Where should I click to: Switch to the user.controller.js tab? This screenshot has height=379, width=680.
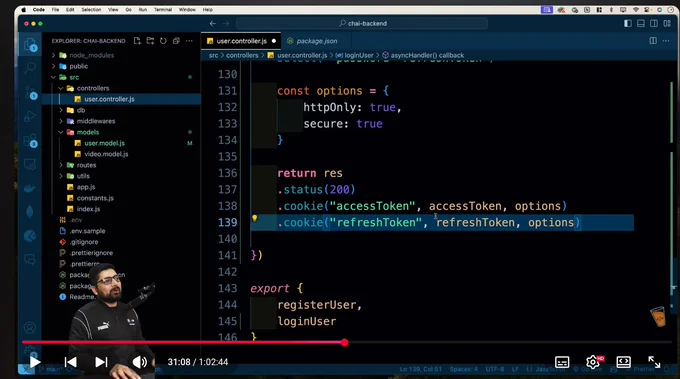[x=241, y=41]
